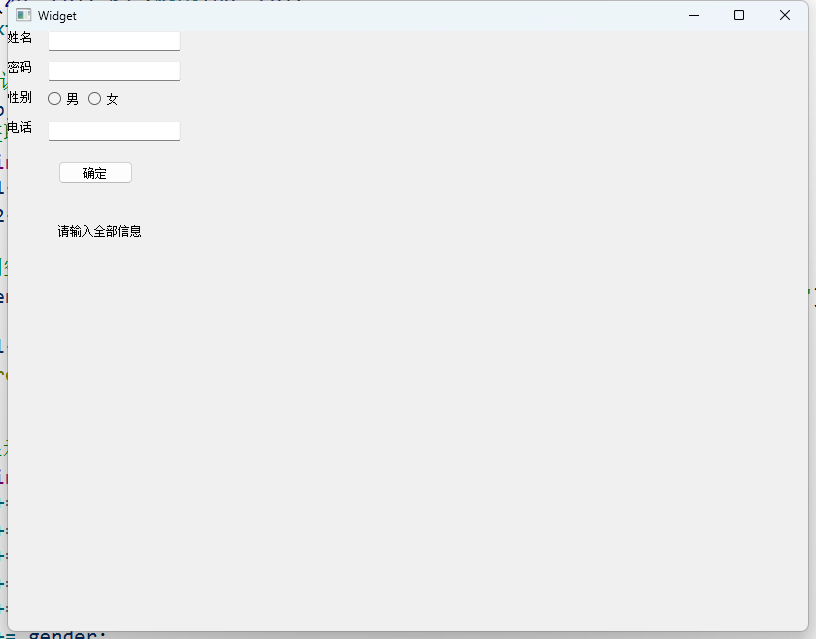Click the 确定 confirm button

95,173
